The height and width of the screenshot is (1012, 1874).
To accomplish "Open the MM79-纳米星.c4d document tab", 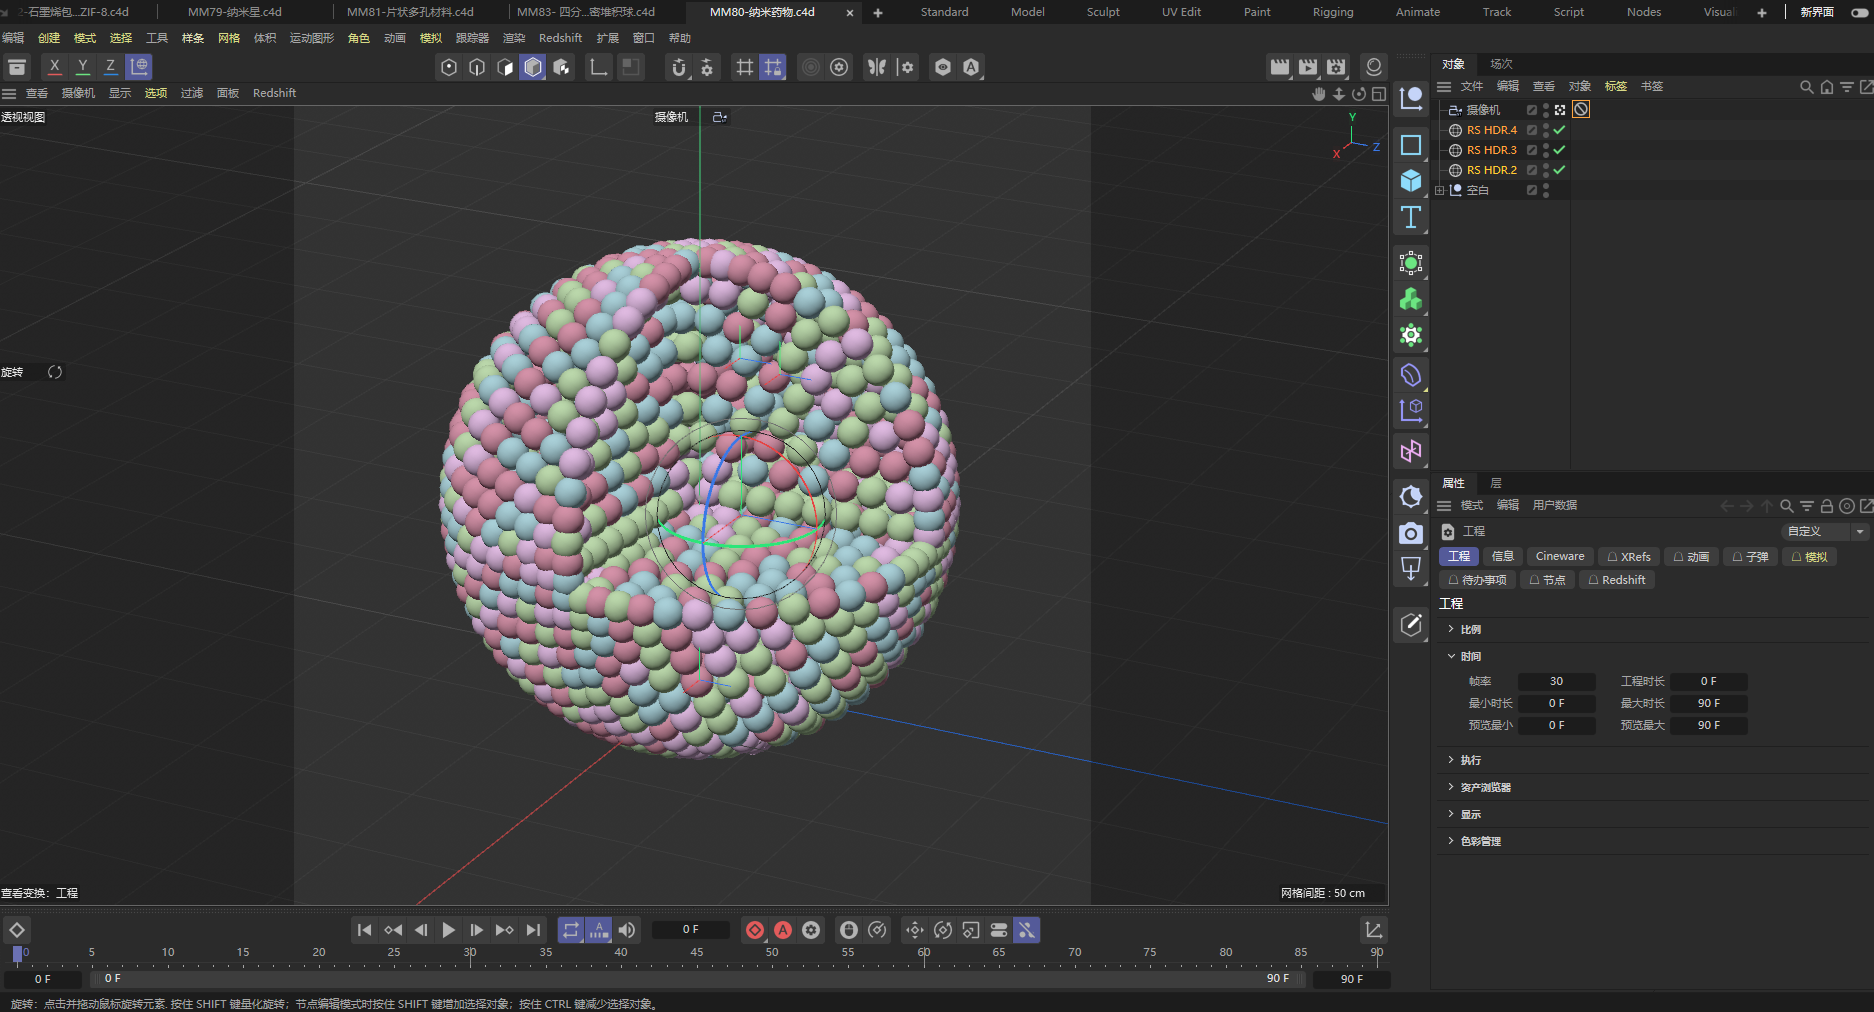I will [x=235, y=12].
